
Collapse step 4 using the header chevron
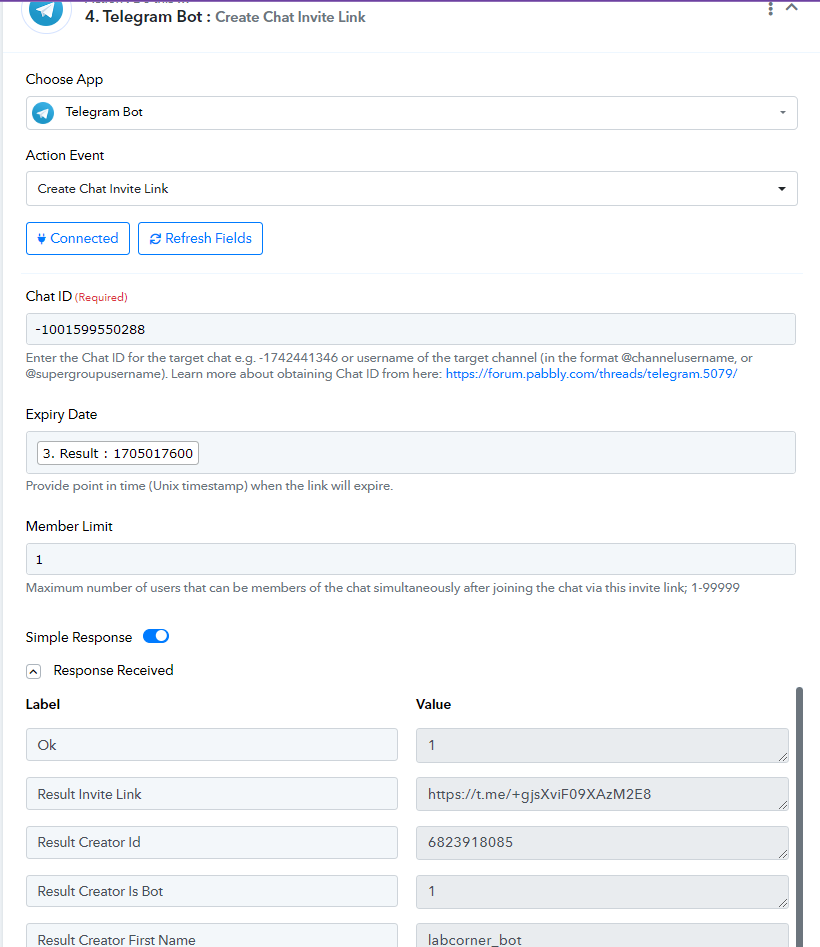792,8
